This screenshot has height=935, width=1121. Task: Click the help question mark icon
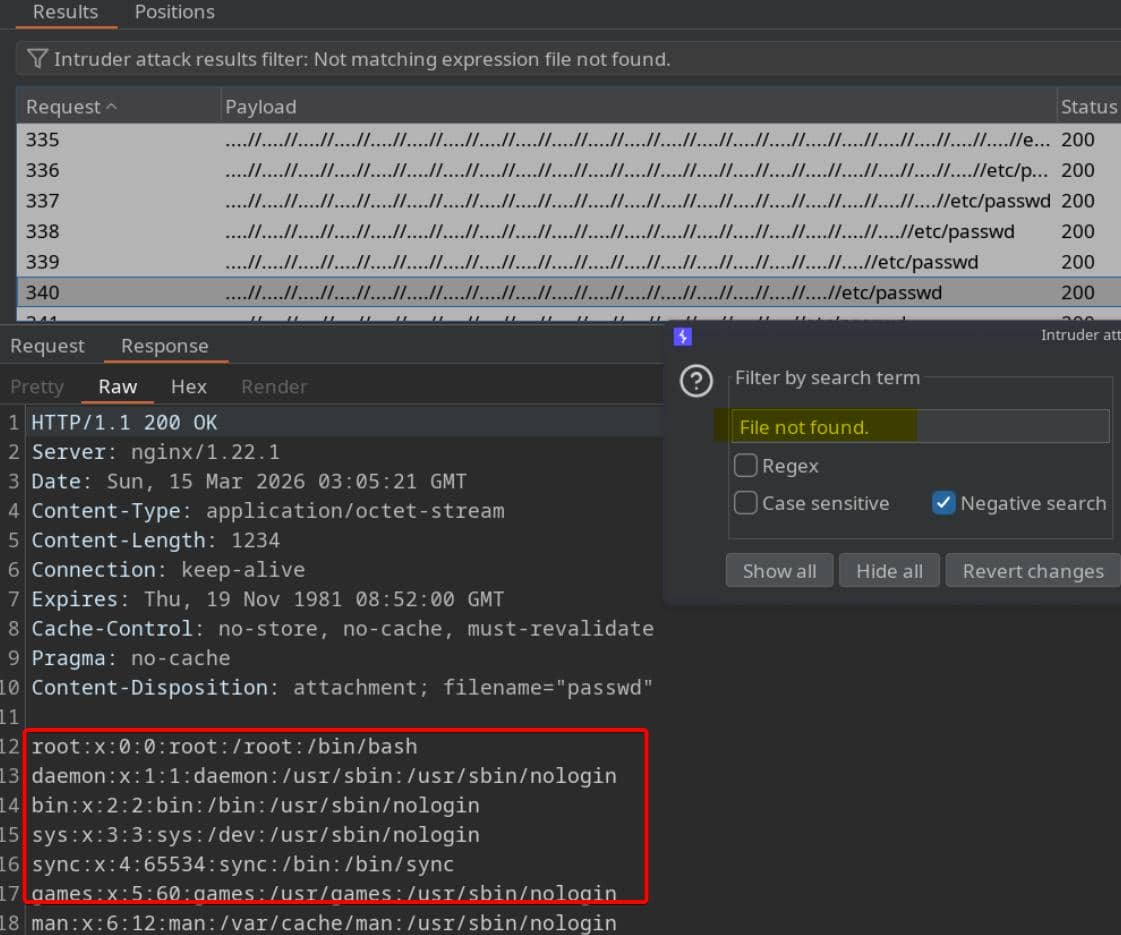pyautogui.click(x=696, y=381)
